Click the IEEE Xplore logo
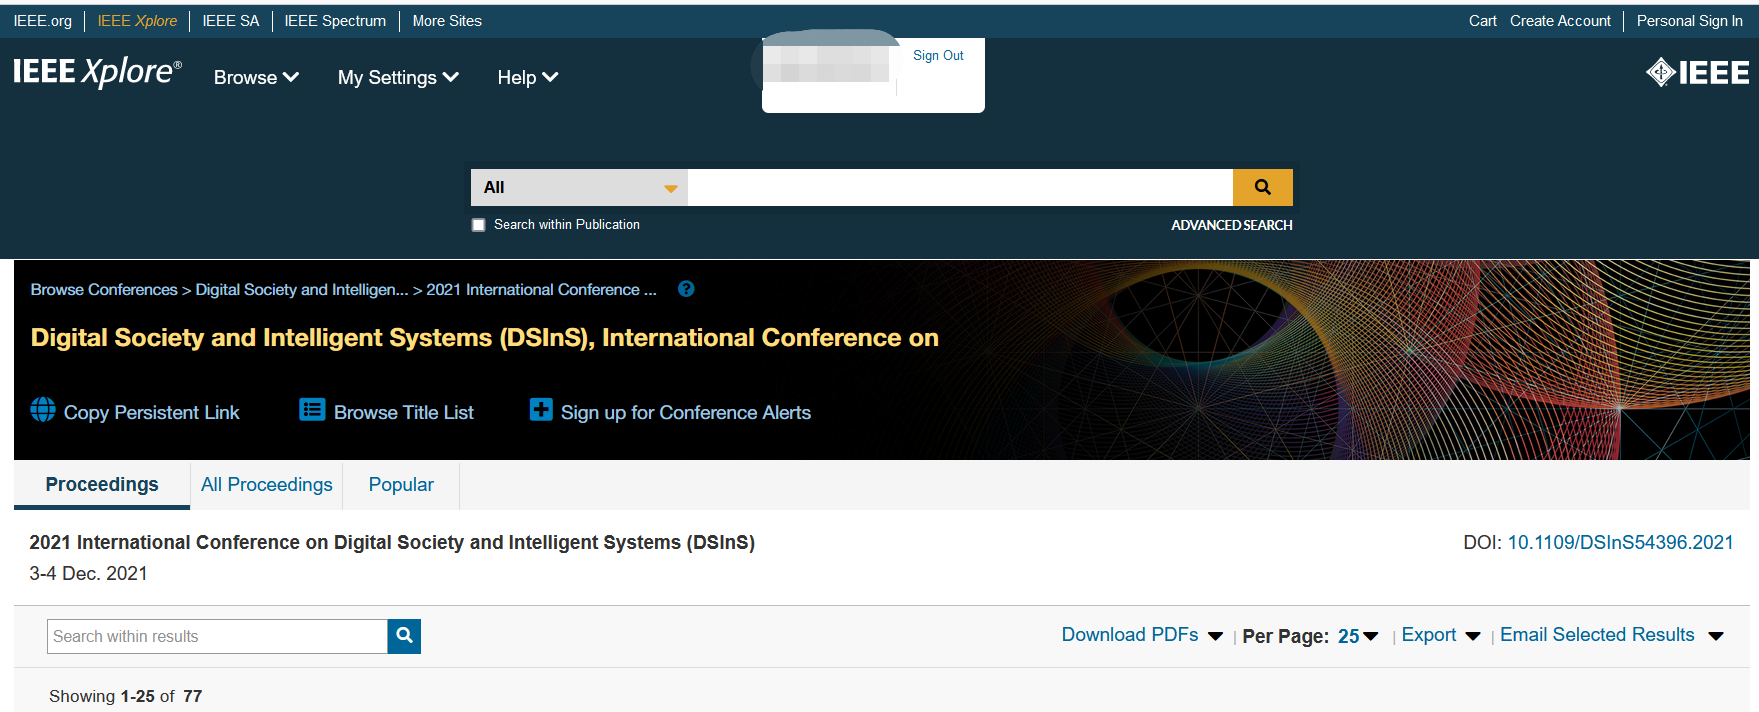The image size is (1759, 712). click(x=97, y=72)
